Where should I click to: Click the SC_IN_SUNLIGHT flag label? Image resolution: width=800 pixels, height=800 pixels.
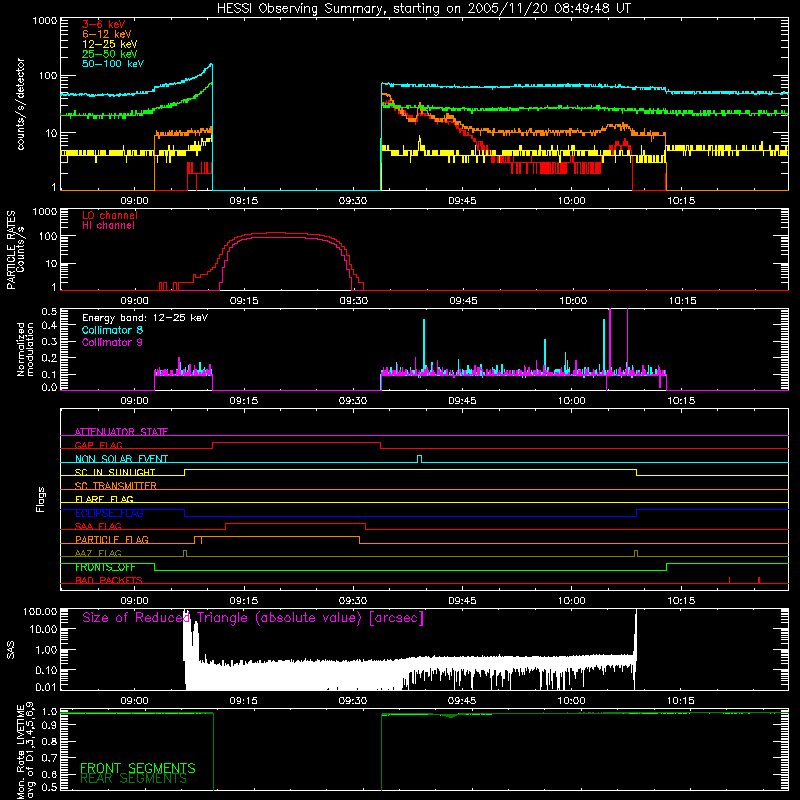[115, 472]
